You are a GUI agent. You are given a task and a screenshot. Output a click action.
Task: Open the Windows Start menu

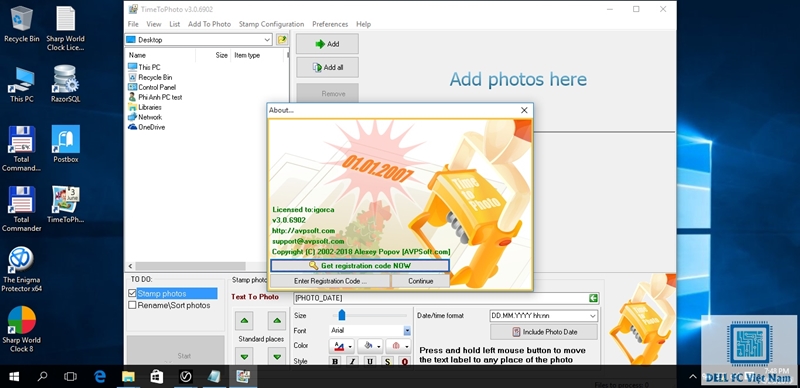14,377
